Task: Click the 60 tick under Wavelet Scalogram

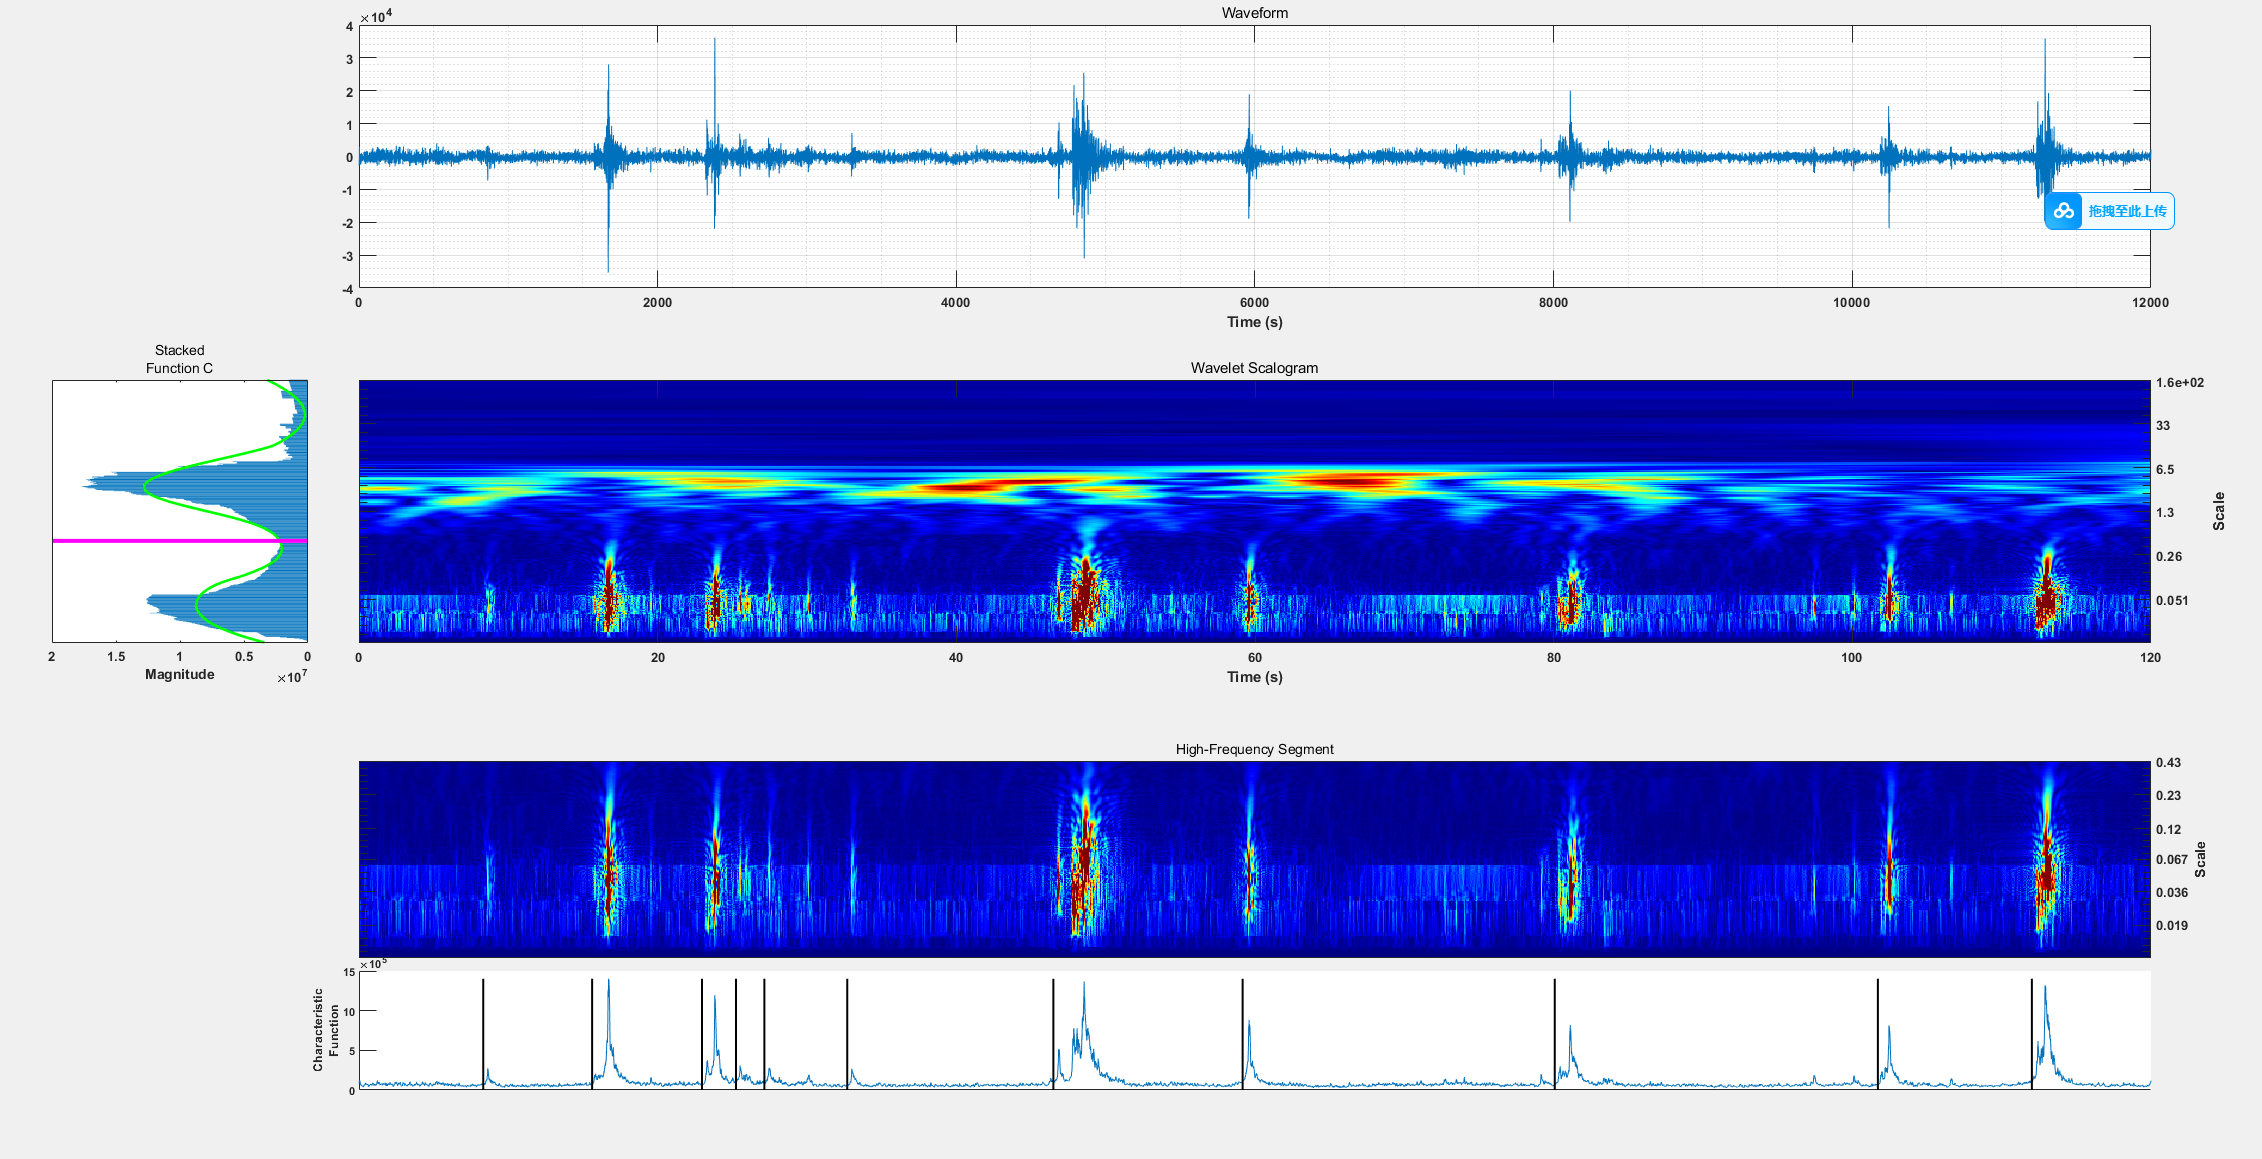Action: point(1254,658)
